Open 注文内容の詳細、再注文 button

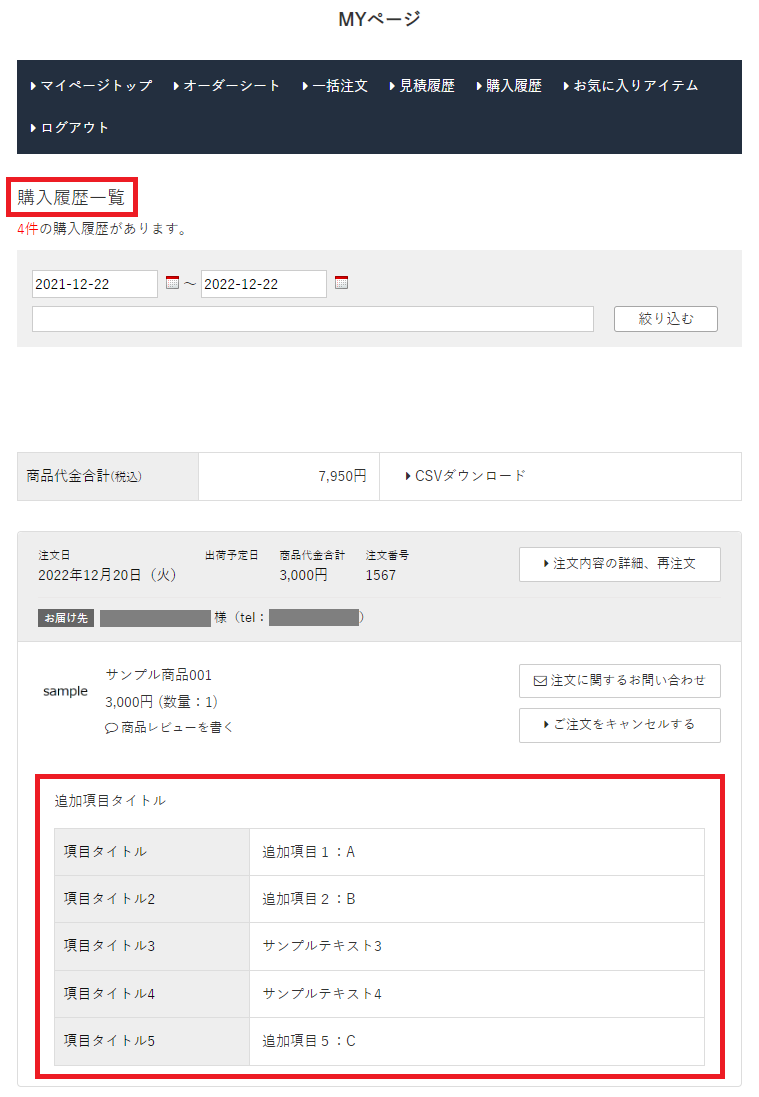[619, 564]
